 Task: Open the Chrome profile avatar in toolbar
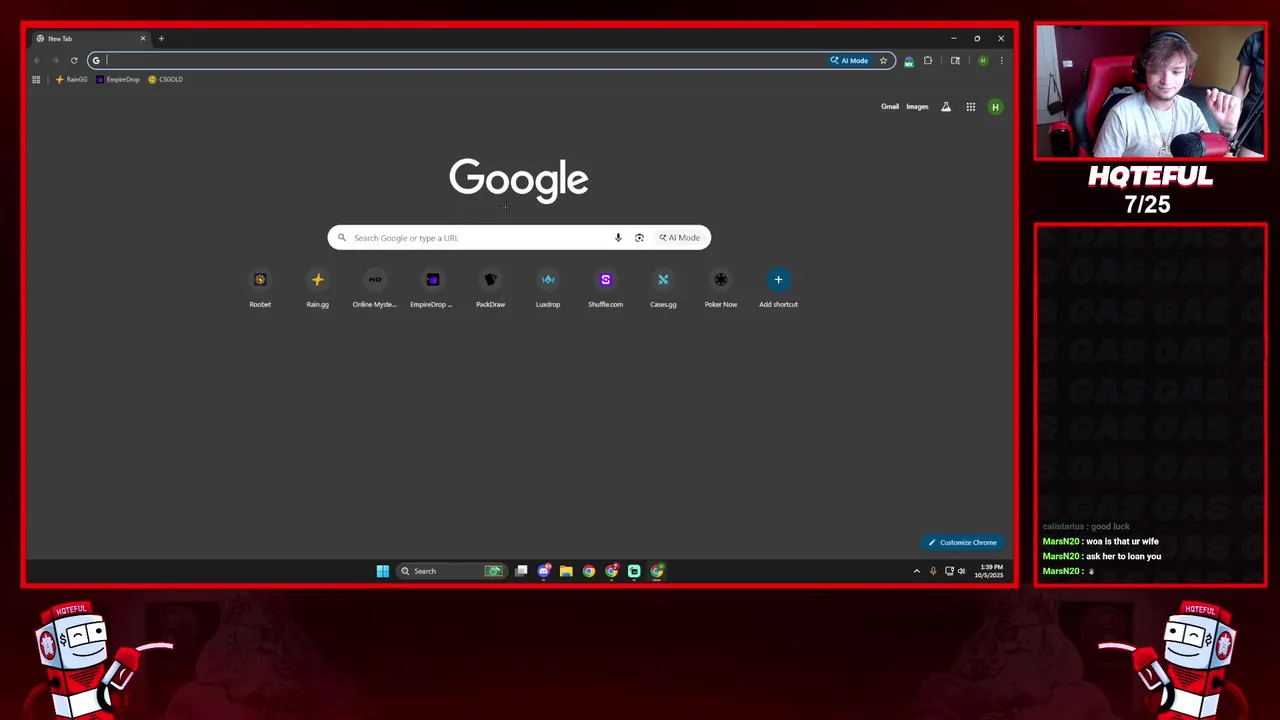[x=983, y=60]
